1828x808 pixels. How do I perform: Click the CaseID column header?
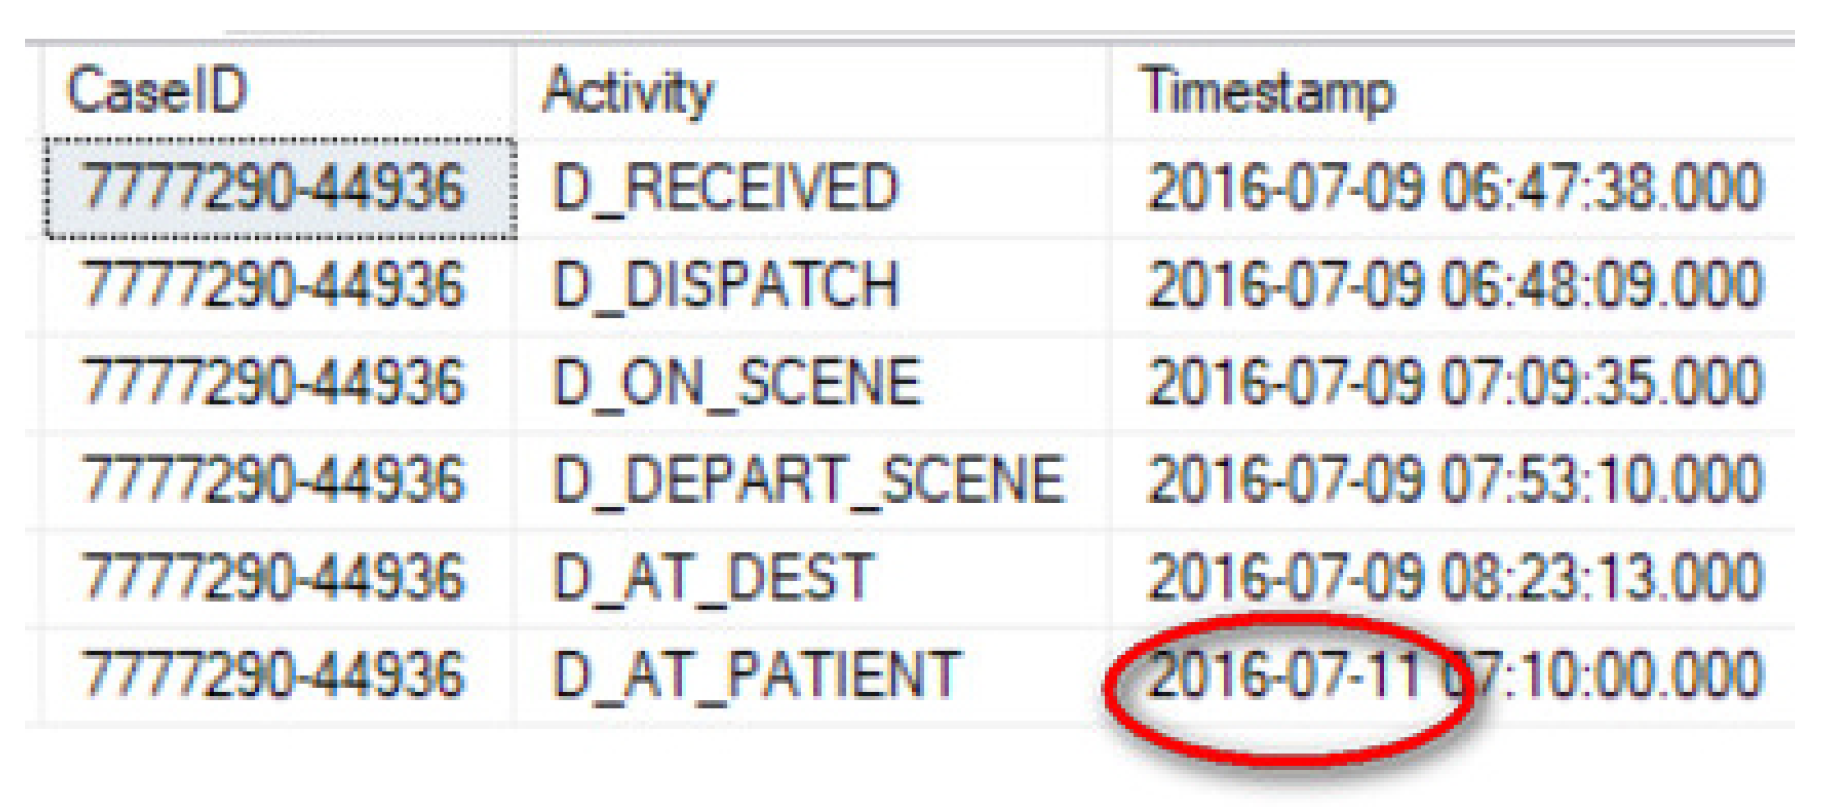(279, 91)
